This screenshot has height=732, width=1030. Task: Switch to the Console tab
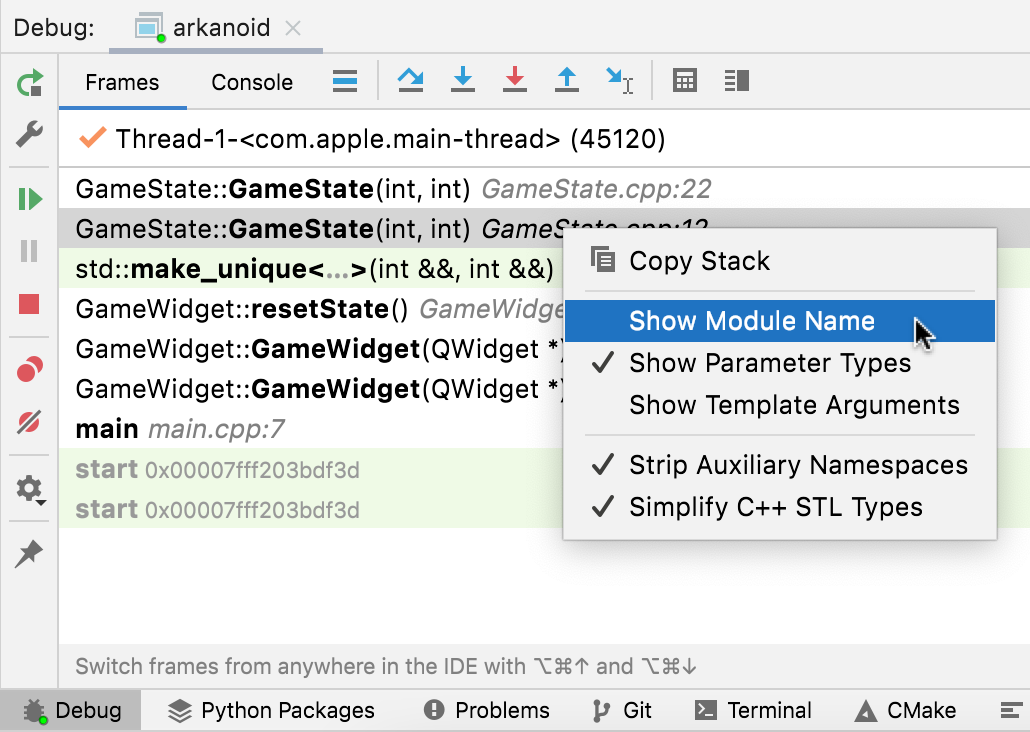pyautogui.click(x=251, y=83)
